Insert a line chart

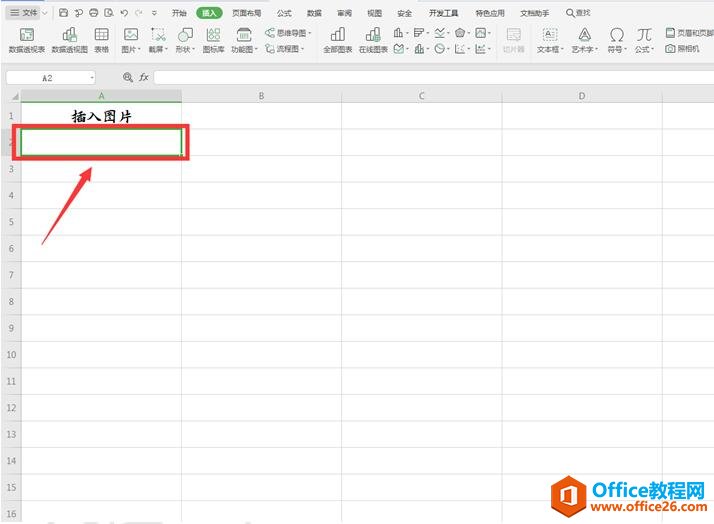pos(439,33)
